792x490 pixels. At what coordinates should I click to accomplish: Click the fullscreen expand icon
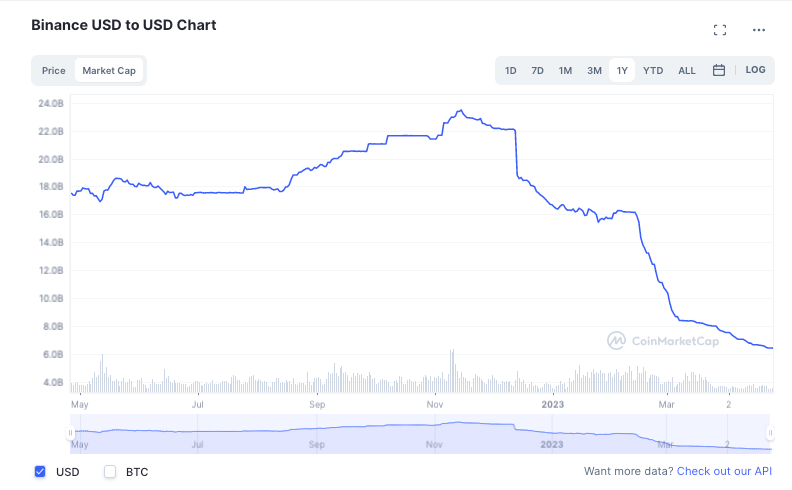(720, 30)
